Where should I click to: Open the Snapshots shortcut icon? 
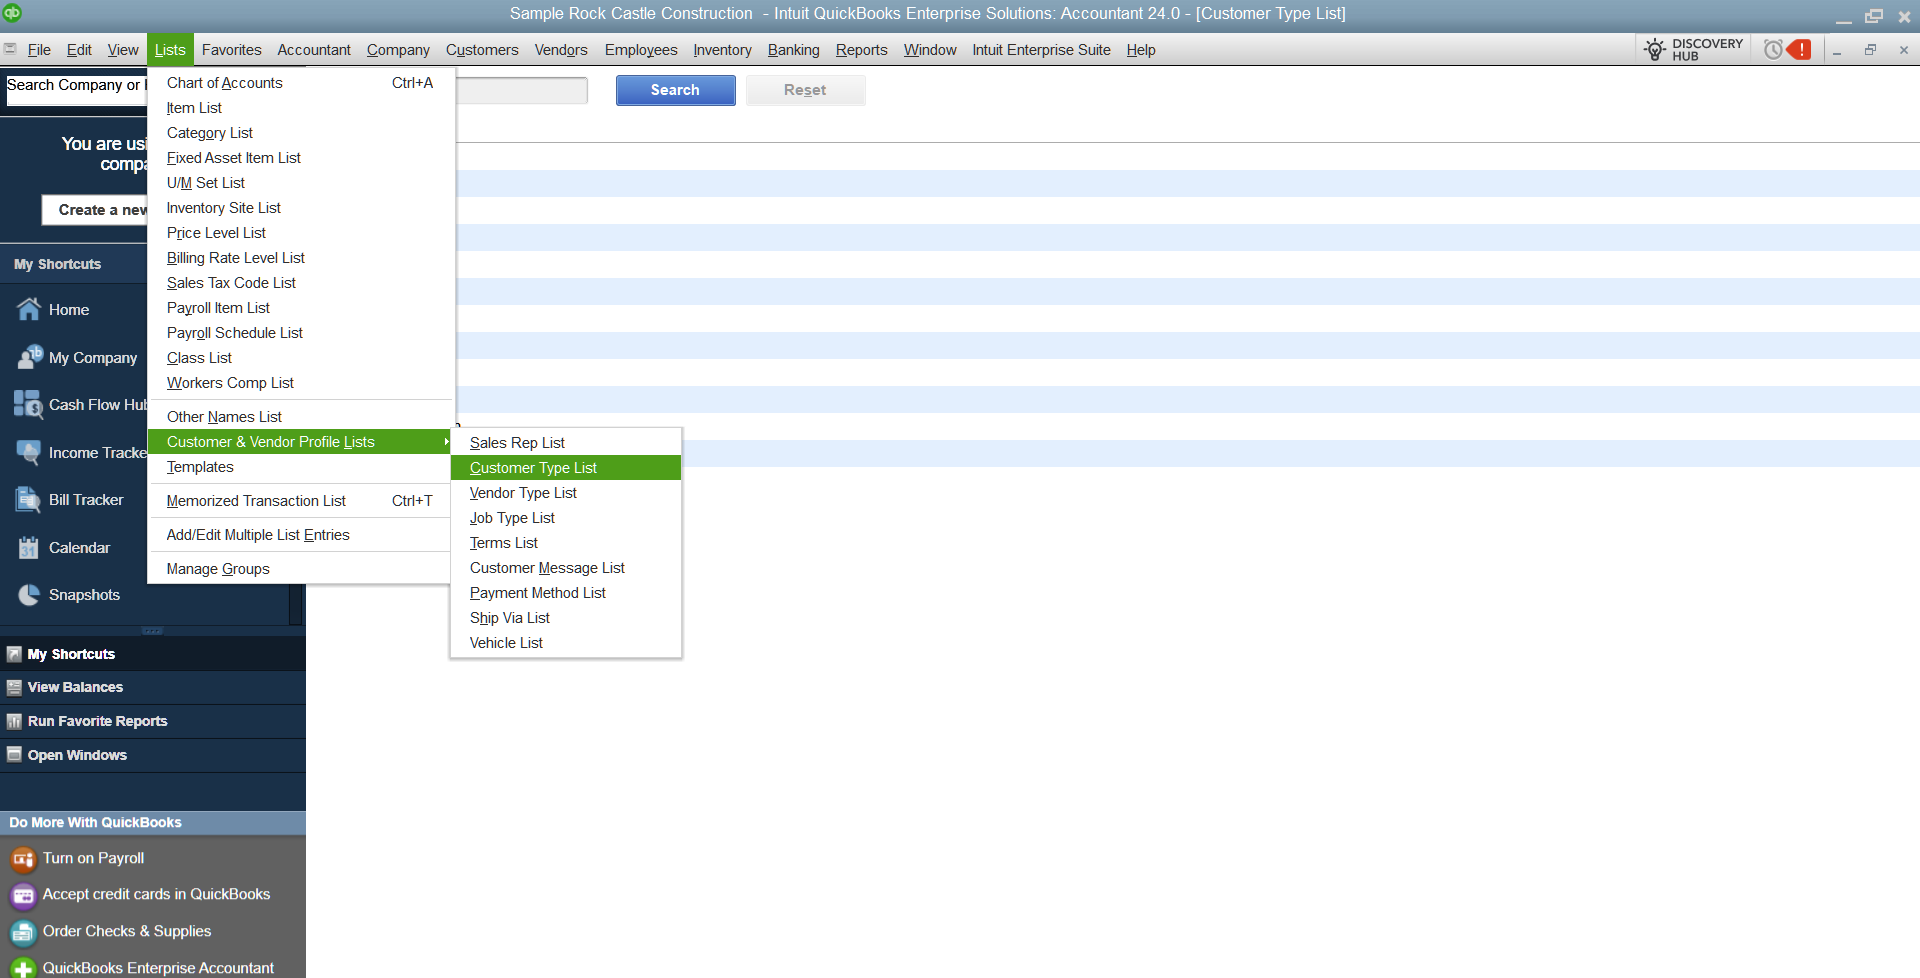pos(29,594)
